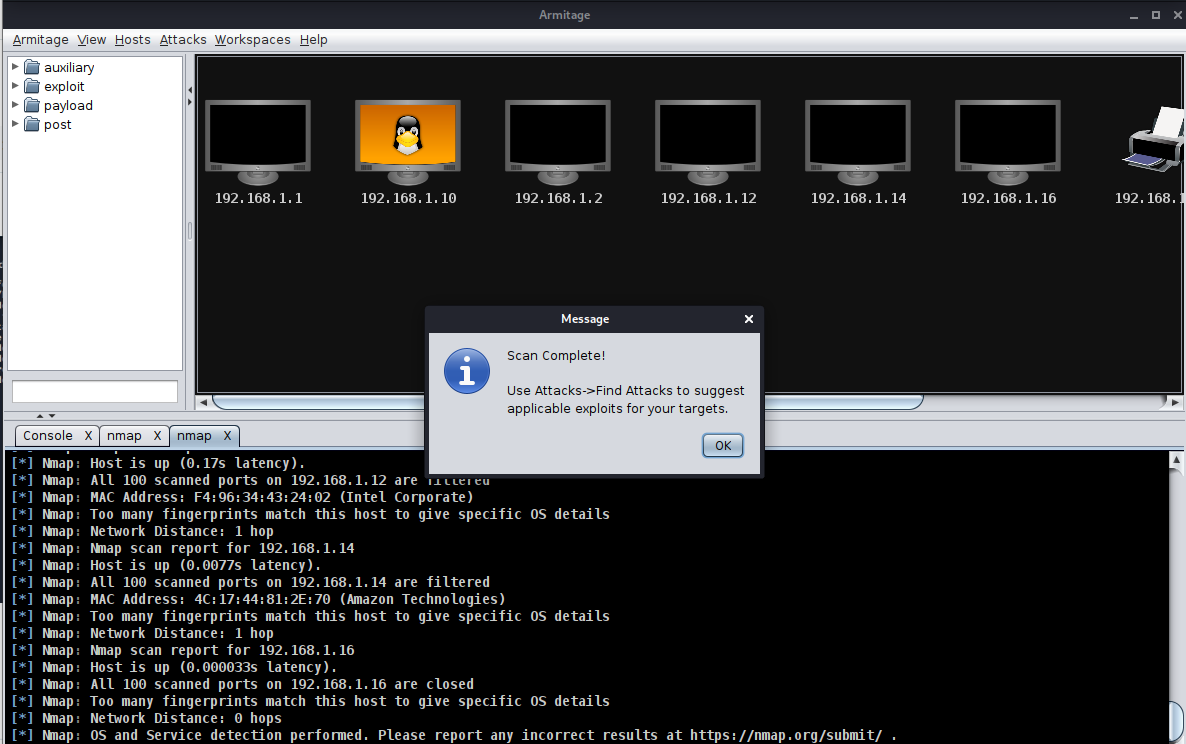This screenshot has height=744, width=1186.
Task: Click the blue info icon in Message dialog
Action: pyautogui.click(x=467, y=371)
